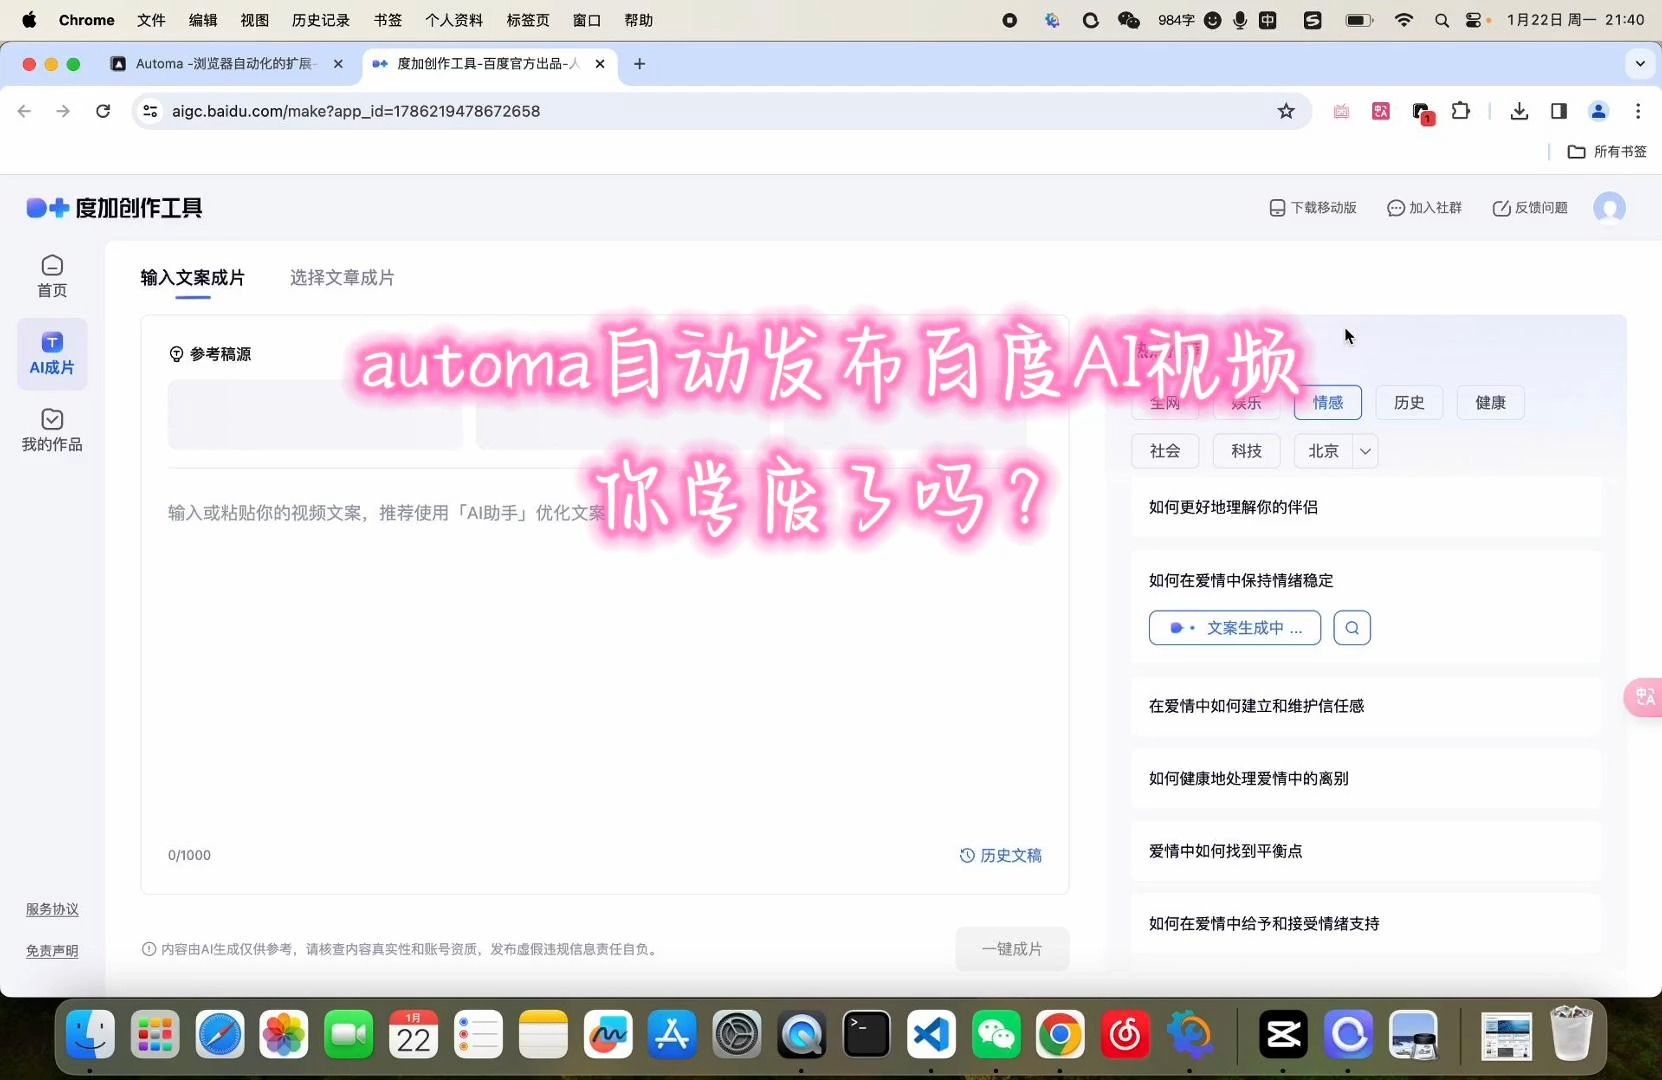Select the 社会 topic category
1662x1080 pixels.
pyautogui.click(x=1165, y=451)
